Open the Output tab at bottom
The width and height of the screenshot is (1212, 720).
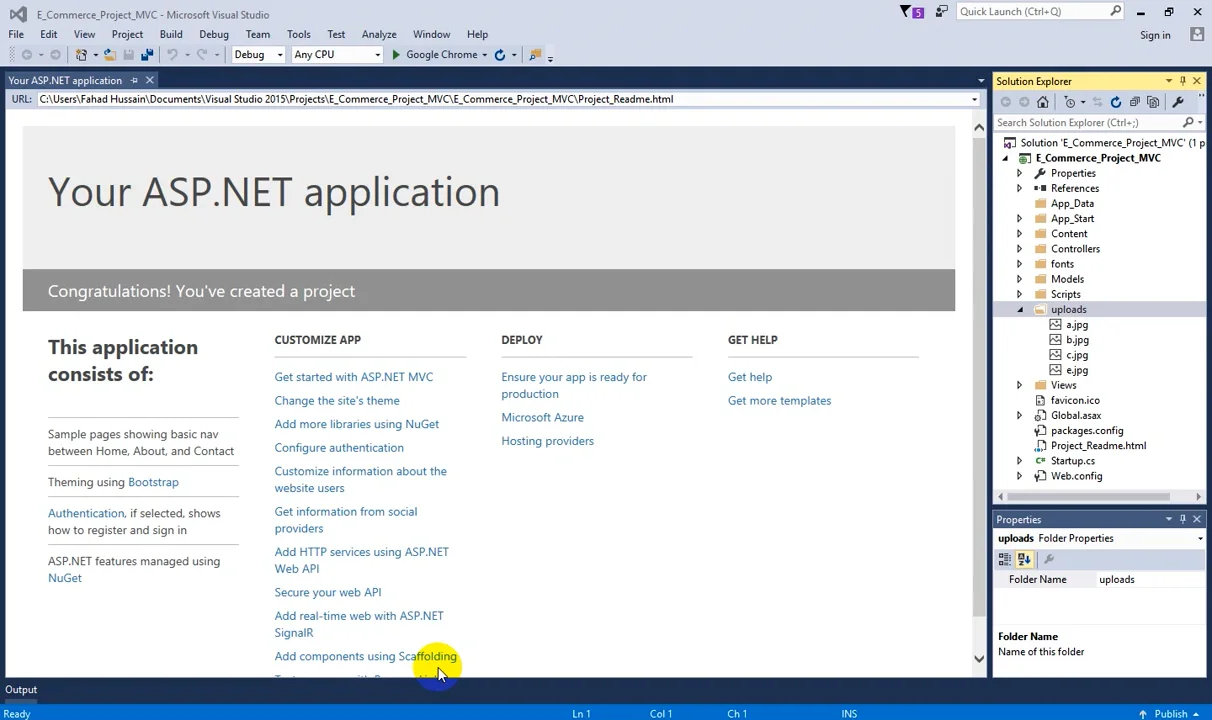pyautogui.click(x=21, y=689)
